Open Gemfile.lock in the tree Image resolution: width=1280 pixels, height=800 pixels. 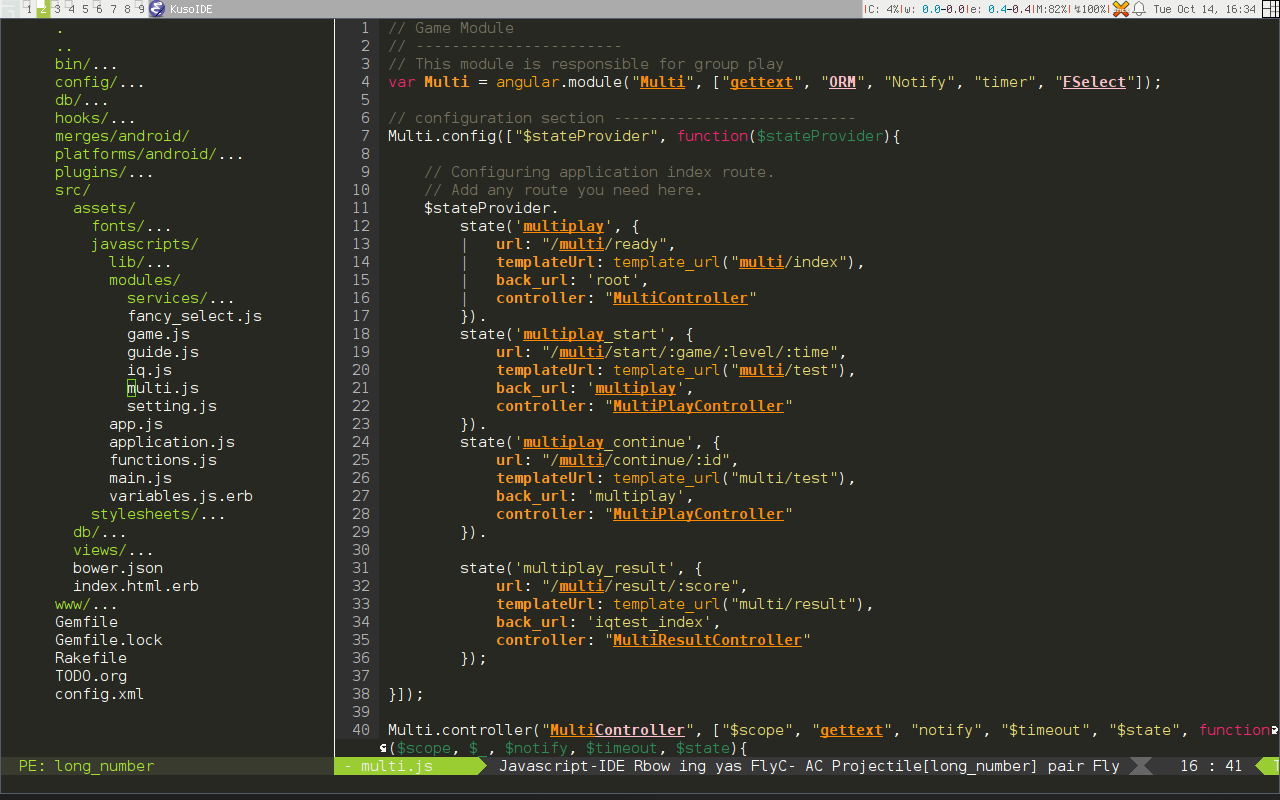(x=109, y=640)
